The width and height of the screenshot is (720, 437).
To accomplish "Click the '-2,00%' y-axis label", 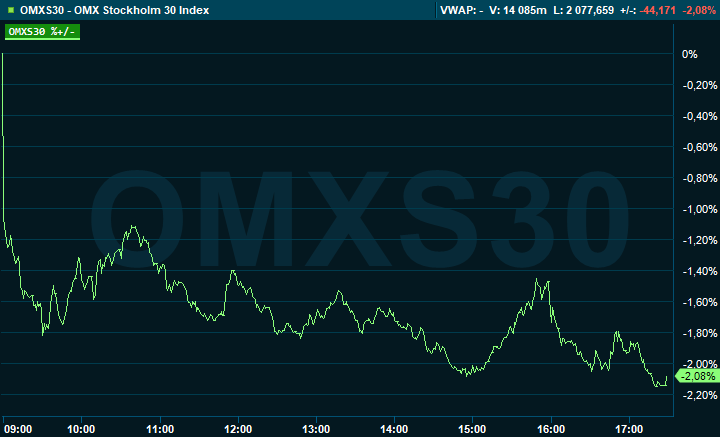I will pyautogui.click(x=700, y=364).
